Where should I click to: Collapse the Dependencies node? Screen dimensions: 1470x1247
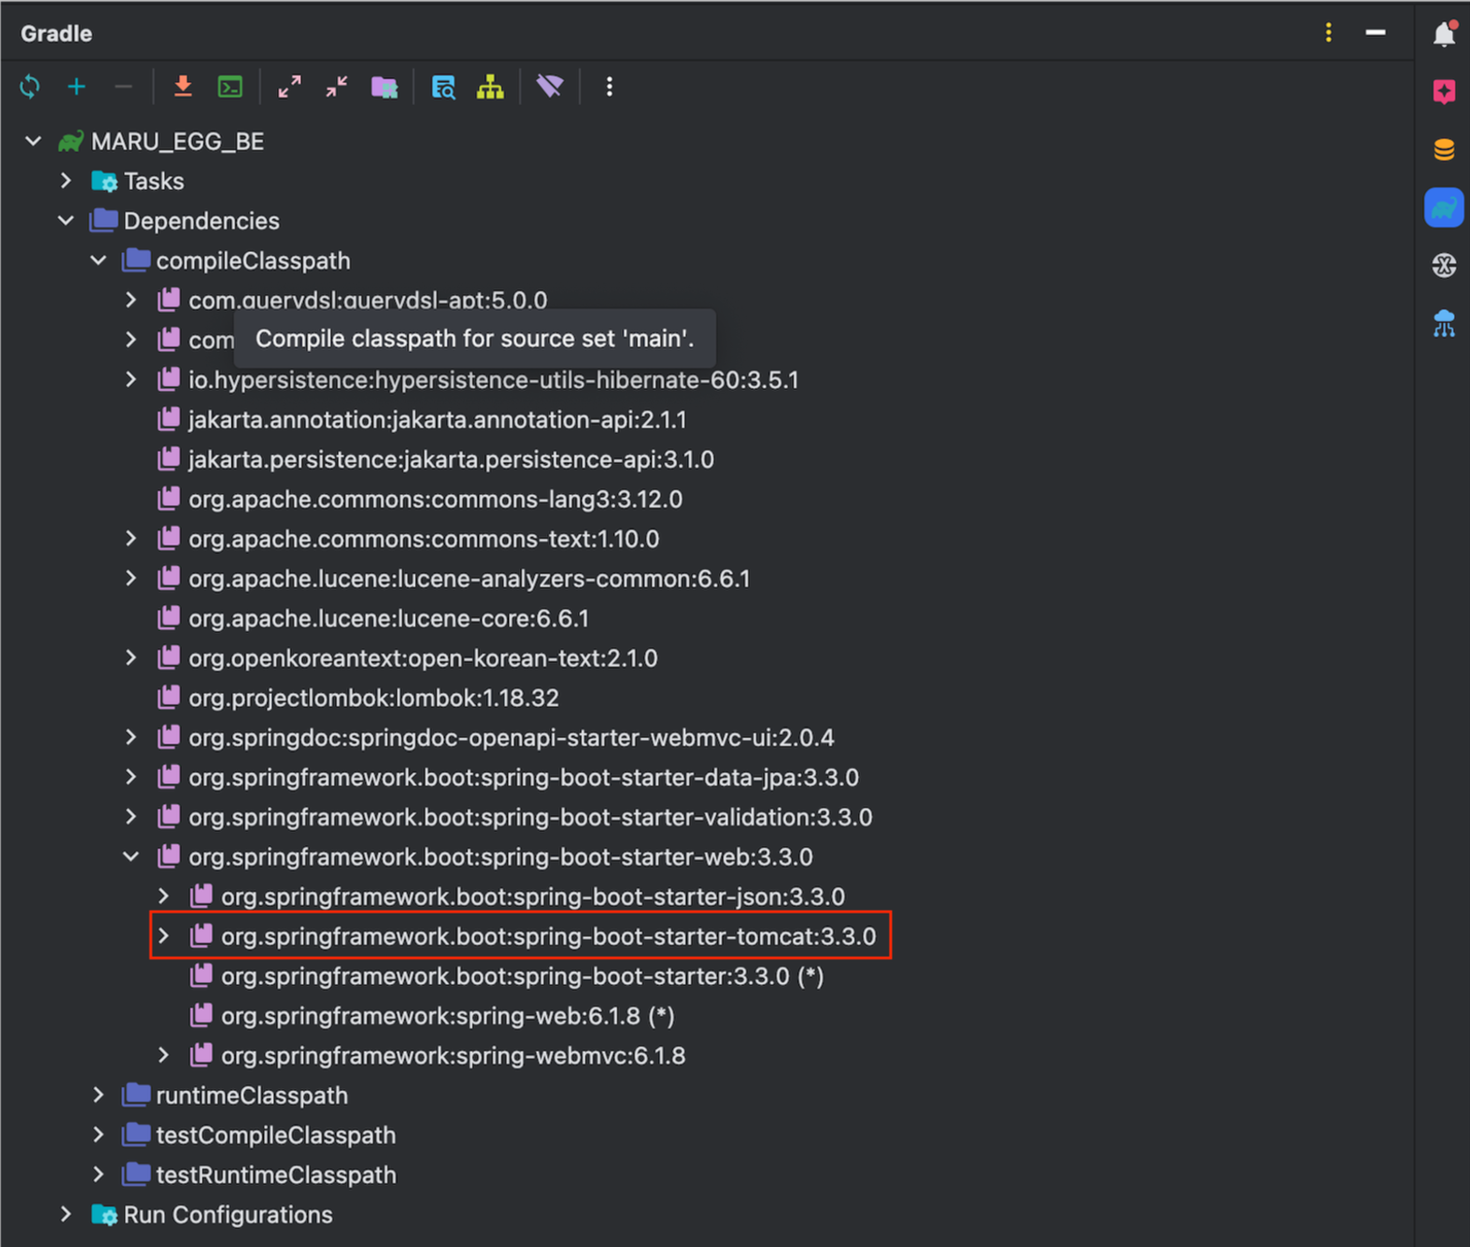click(66, 221)
